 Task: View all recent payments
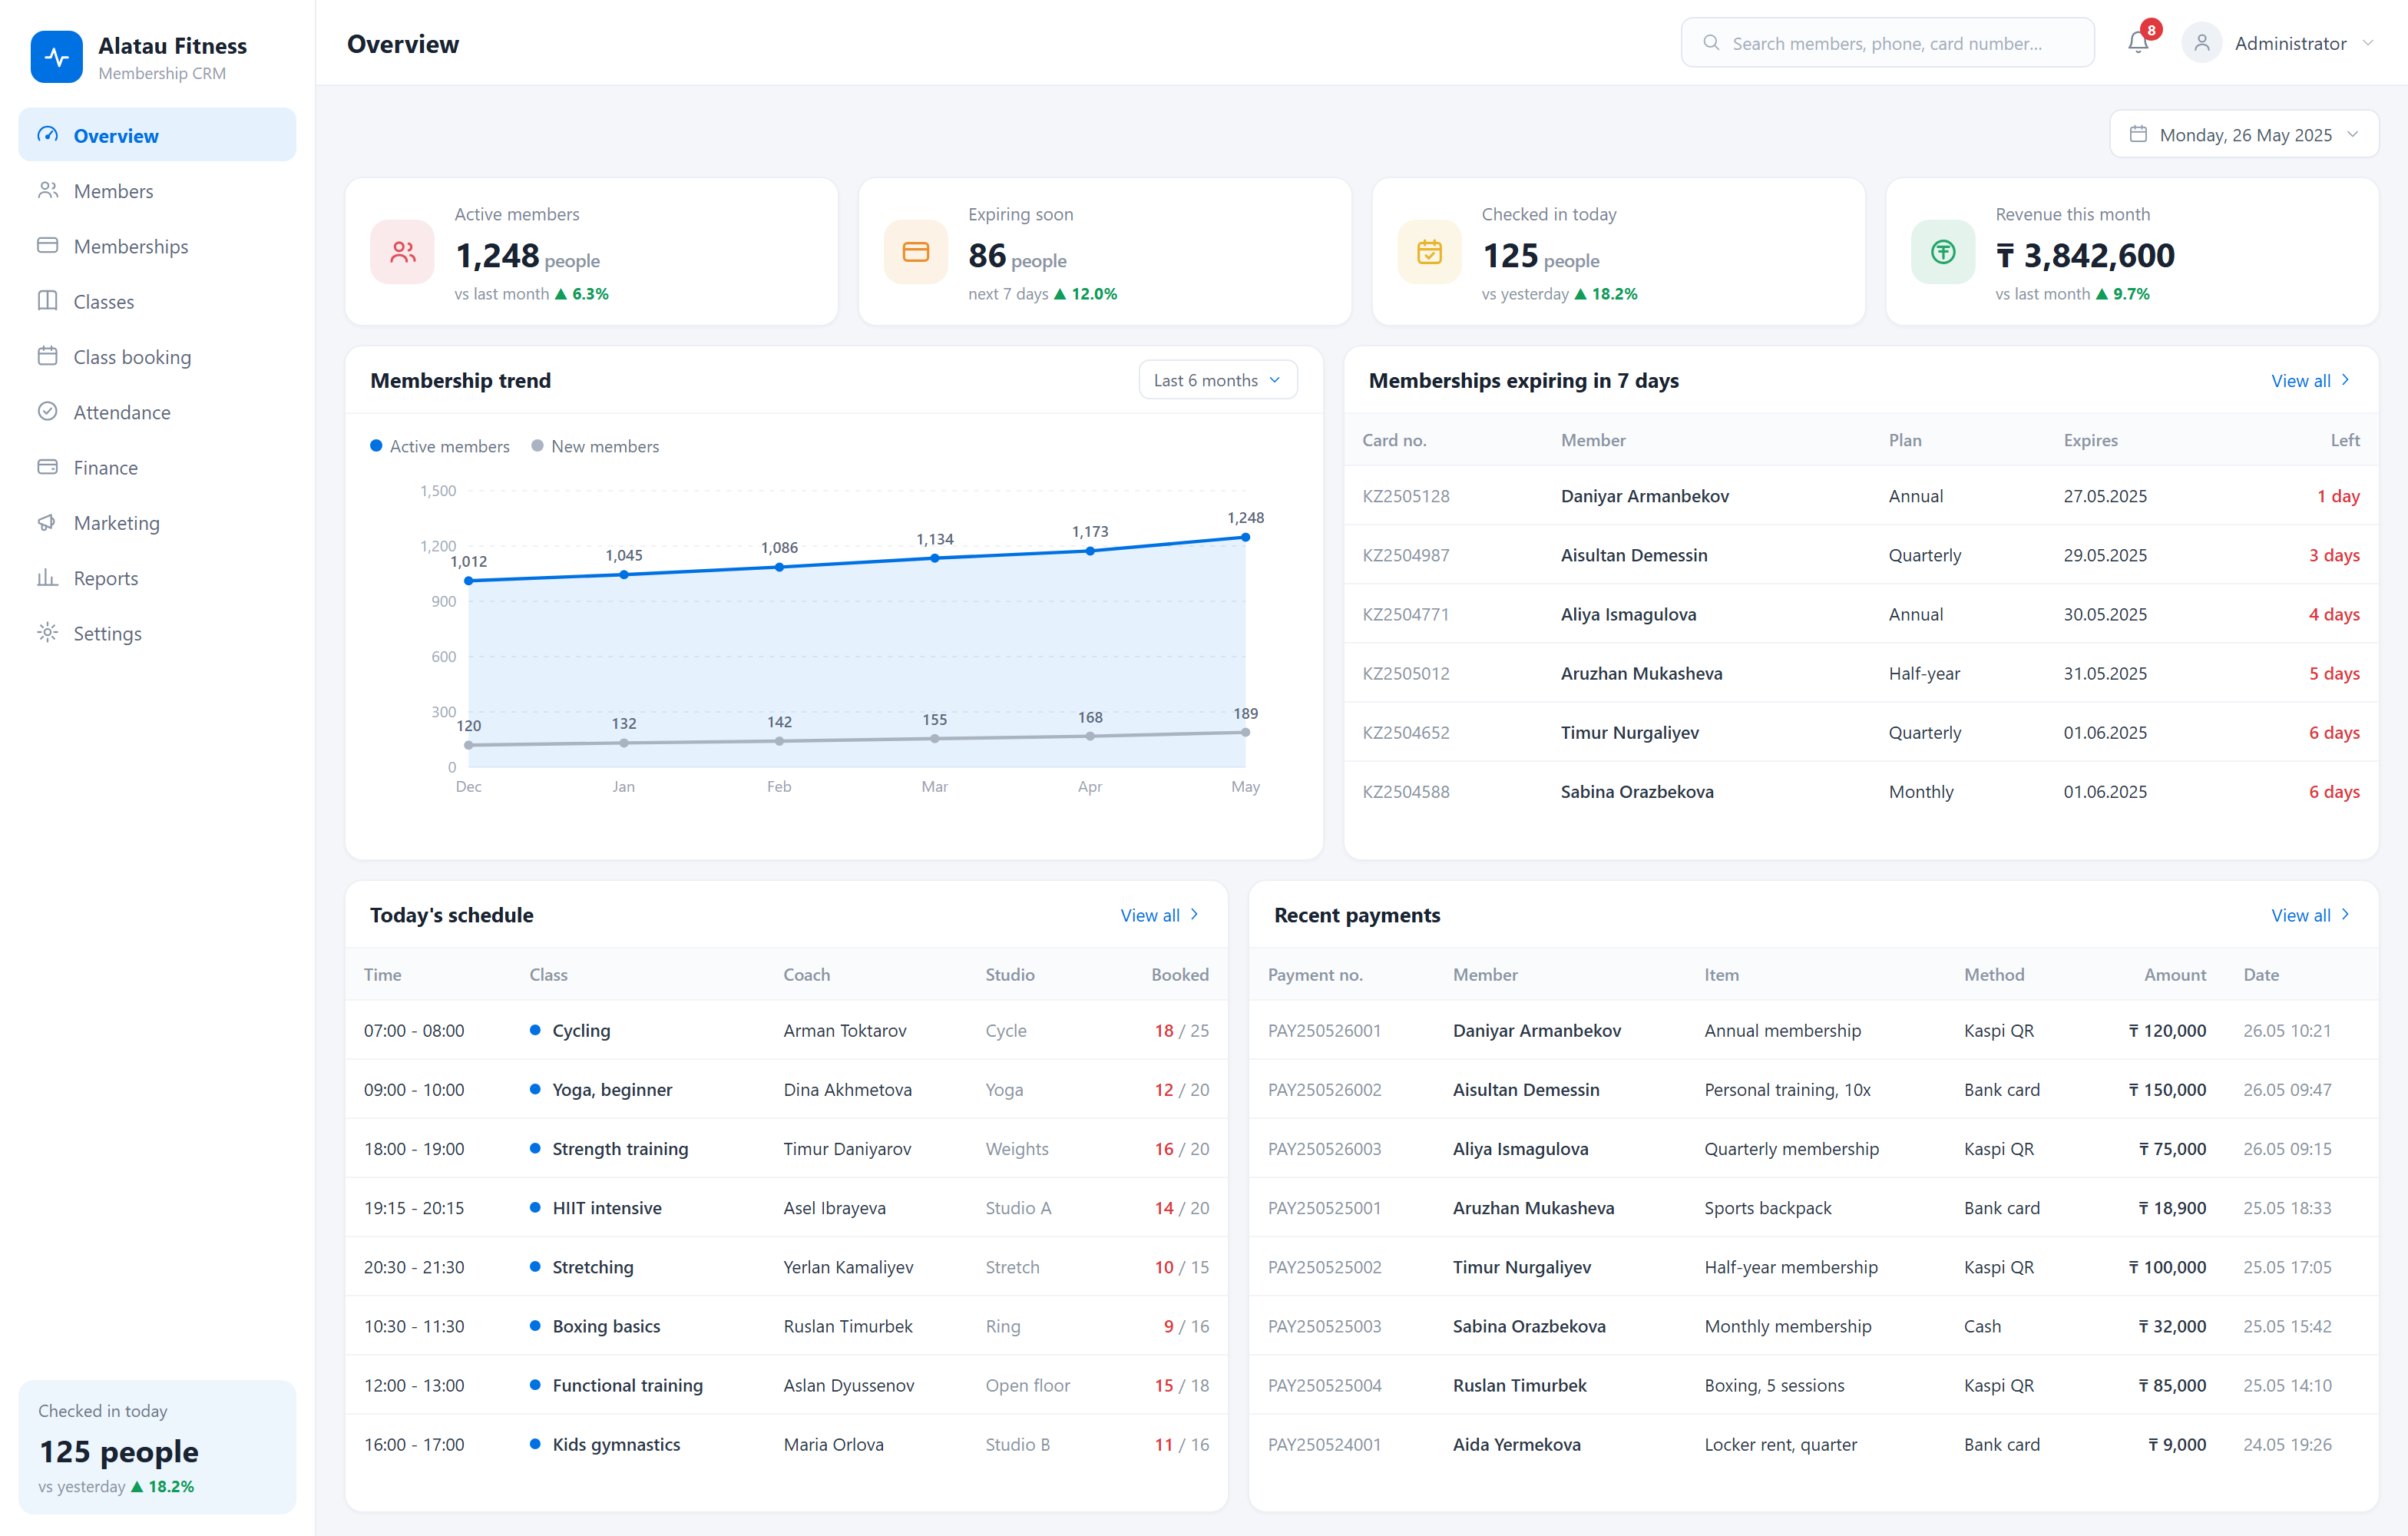pyautogui.click(x=2310, y=915)
